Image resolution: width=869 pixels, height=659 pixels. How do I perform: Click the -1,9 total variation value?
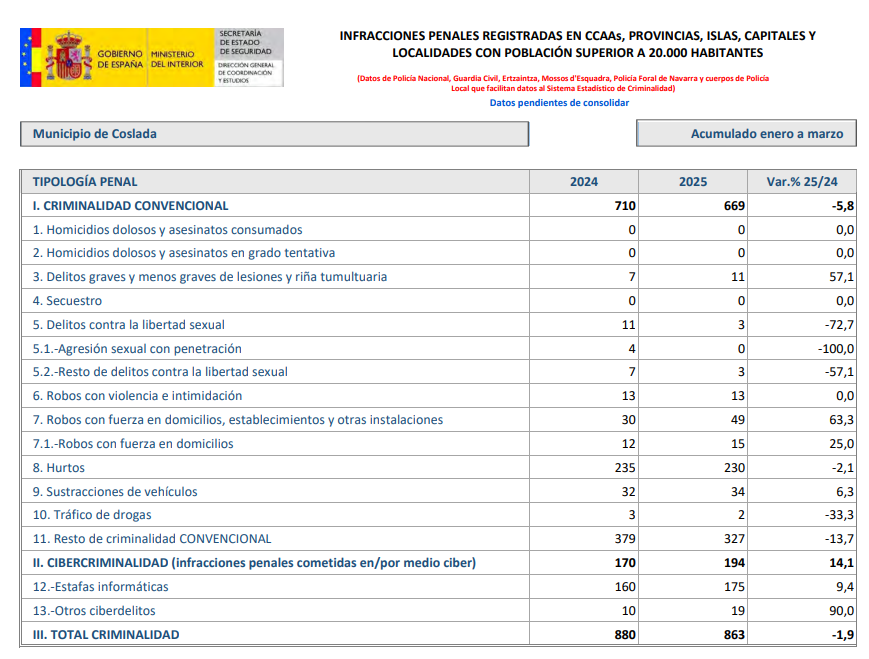coord(843,635)
